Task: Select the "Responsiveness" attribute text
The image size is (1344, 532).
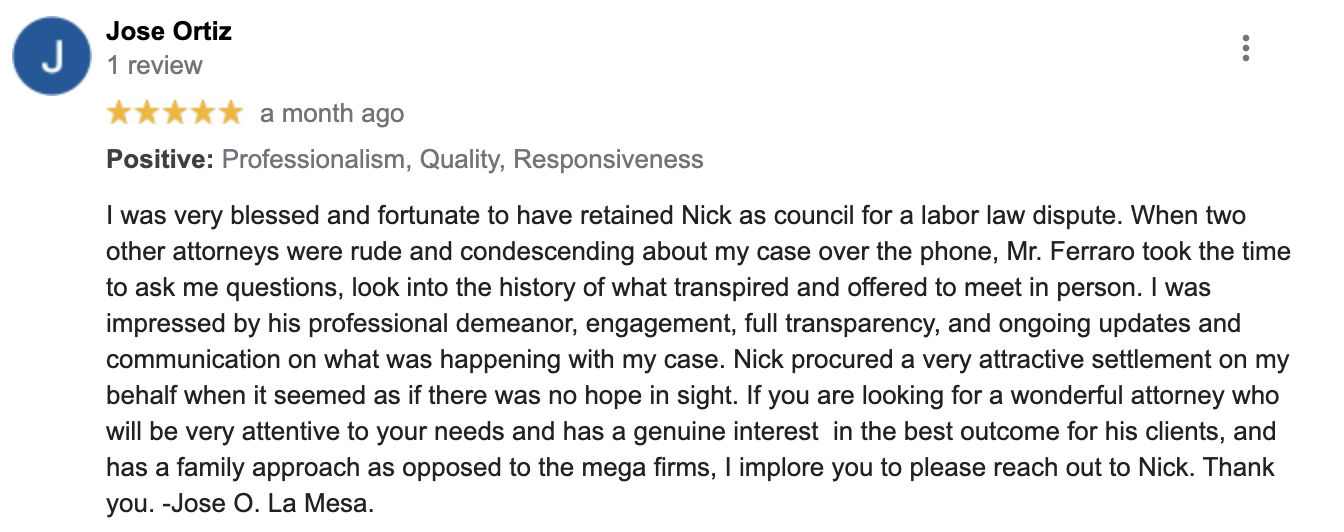Action: [x=608, y=159]
